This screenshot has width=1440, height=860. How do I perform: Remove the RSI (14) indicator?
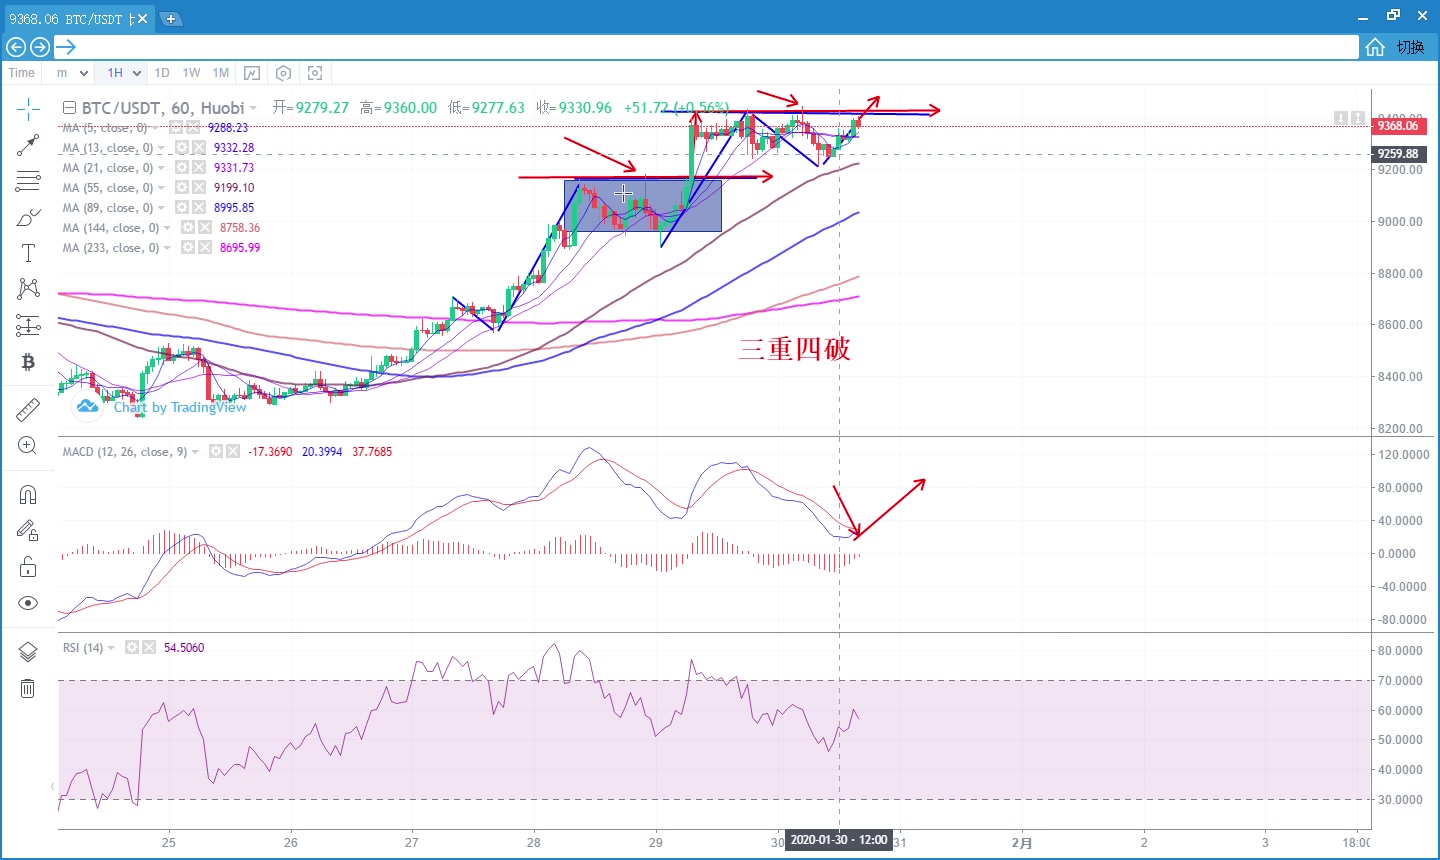(149, 648)
